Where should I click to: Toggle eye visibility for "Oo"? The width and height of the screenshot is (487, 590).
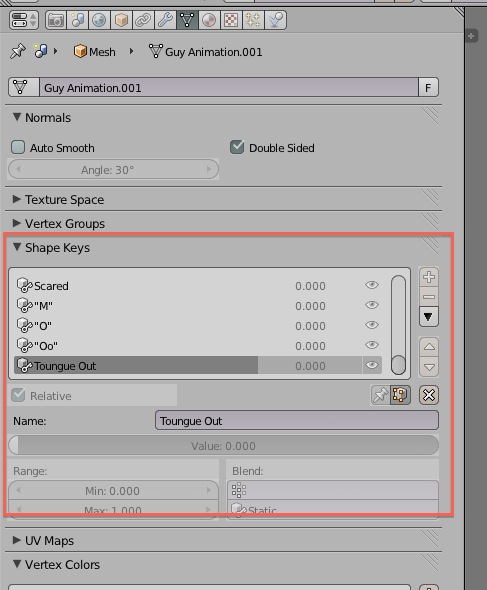click(372, 345)
